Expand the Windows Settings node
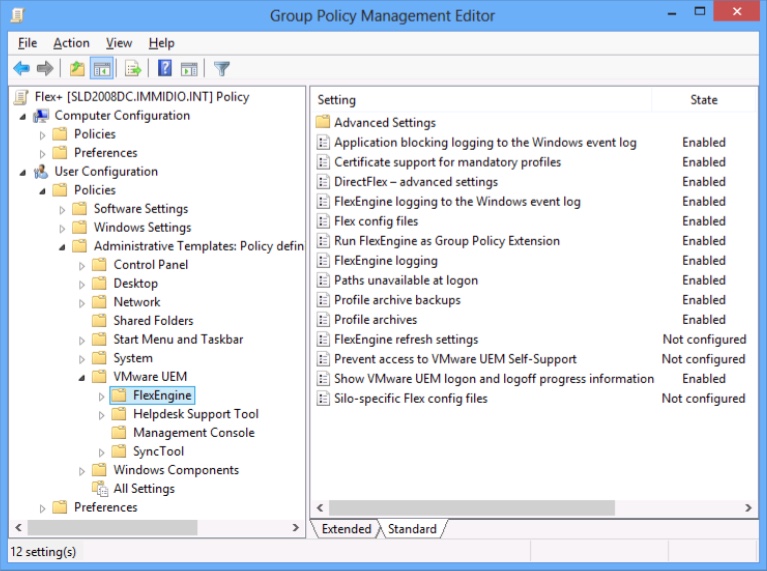 pyautogui.click(x=62, y=228)
